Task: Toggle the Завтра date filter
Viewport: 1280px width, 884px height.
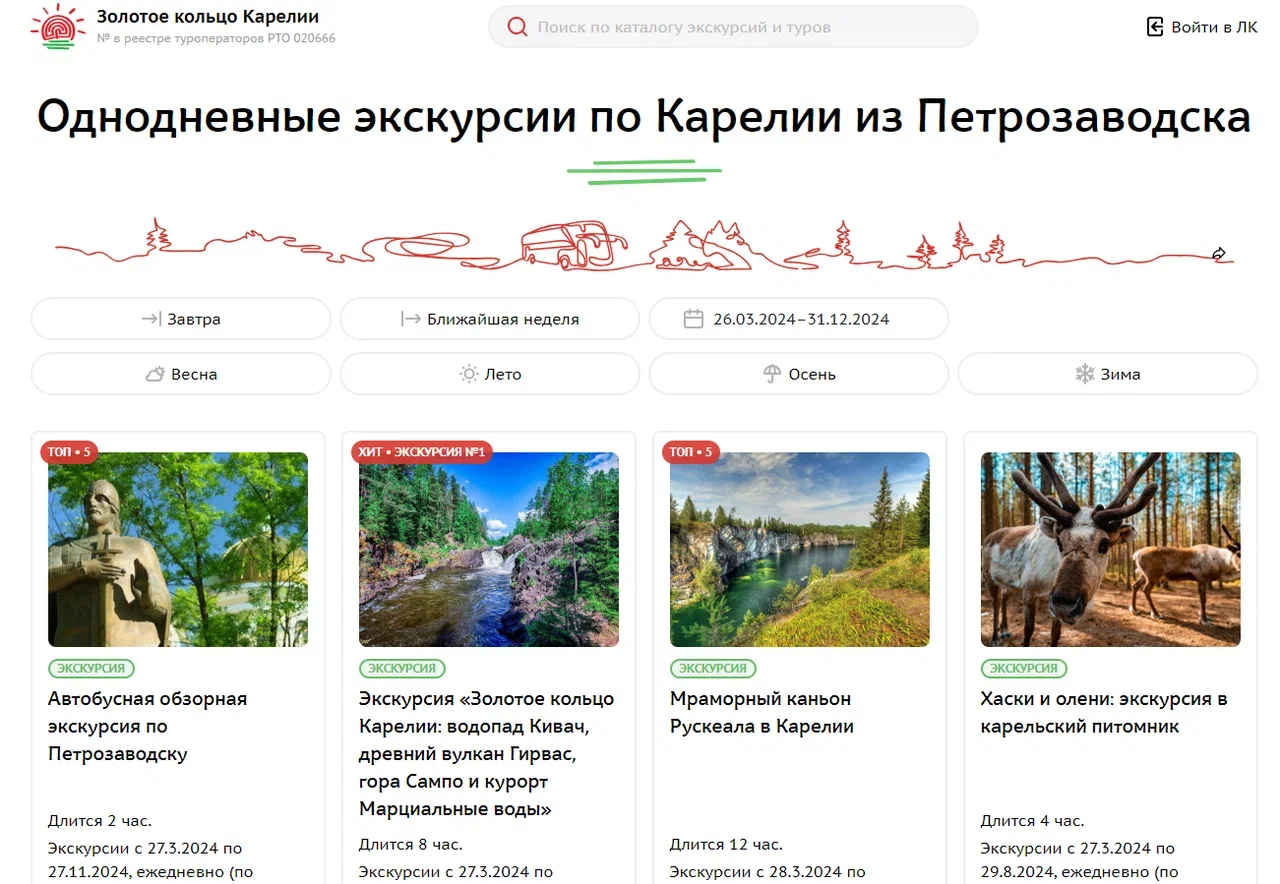Action: click(x=181, y=319)
